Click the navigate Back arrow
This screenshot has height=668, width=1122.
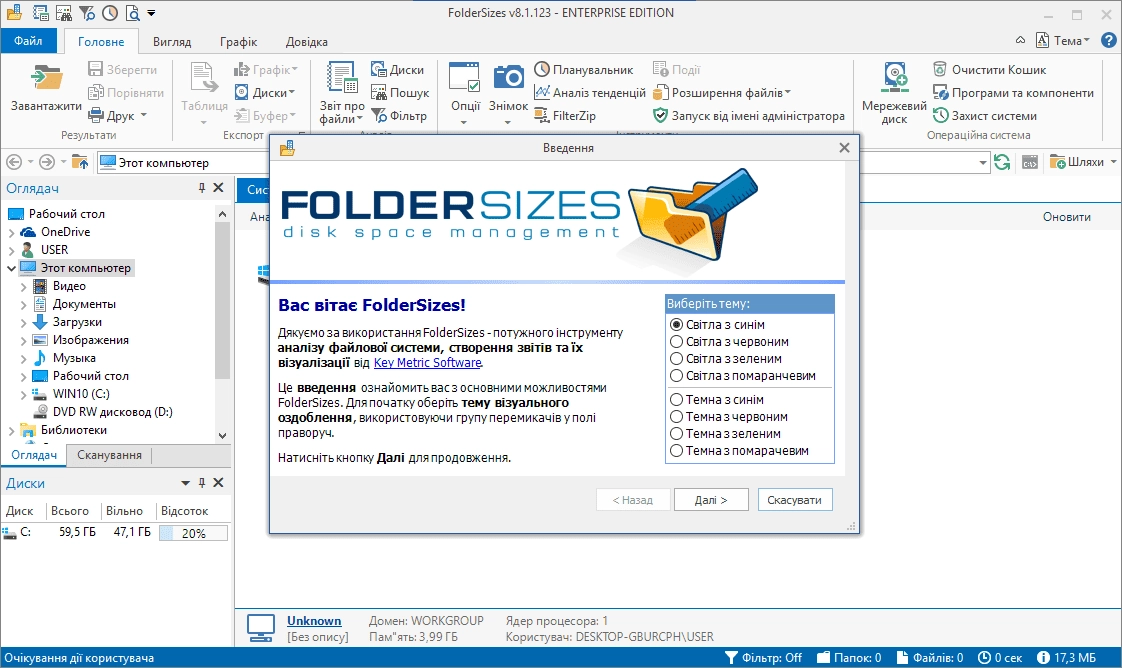coord(14,162)
